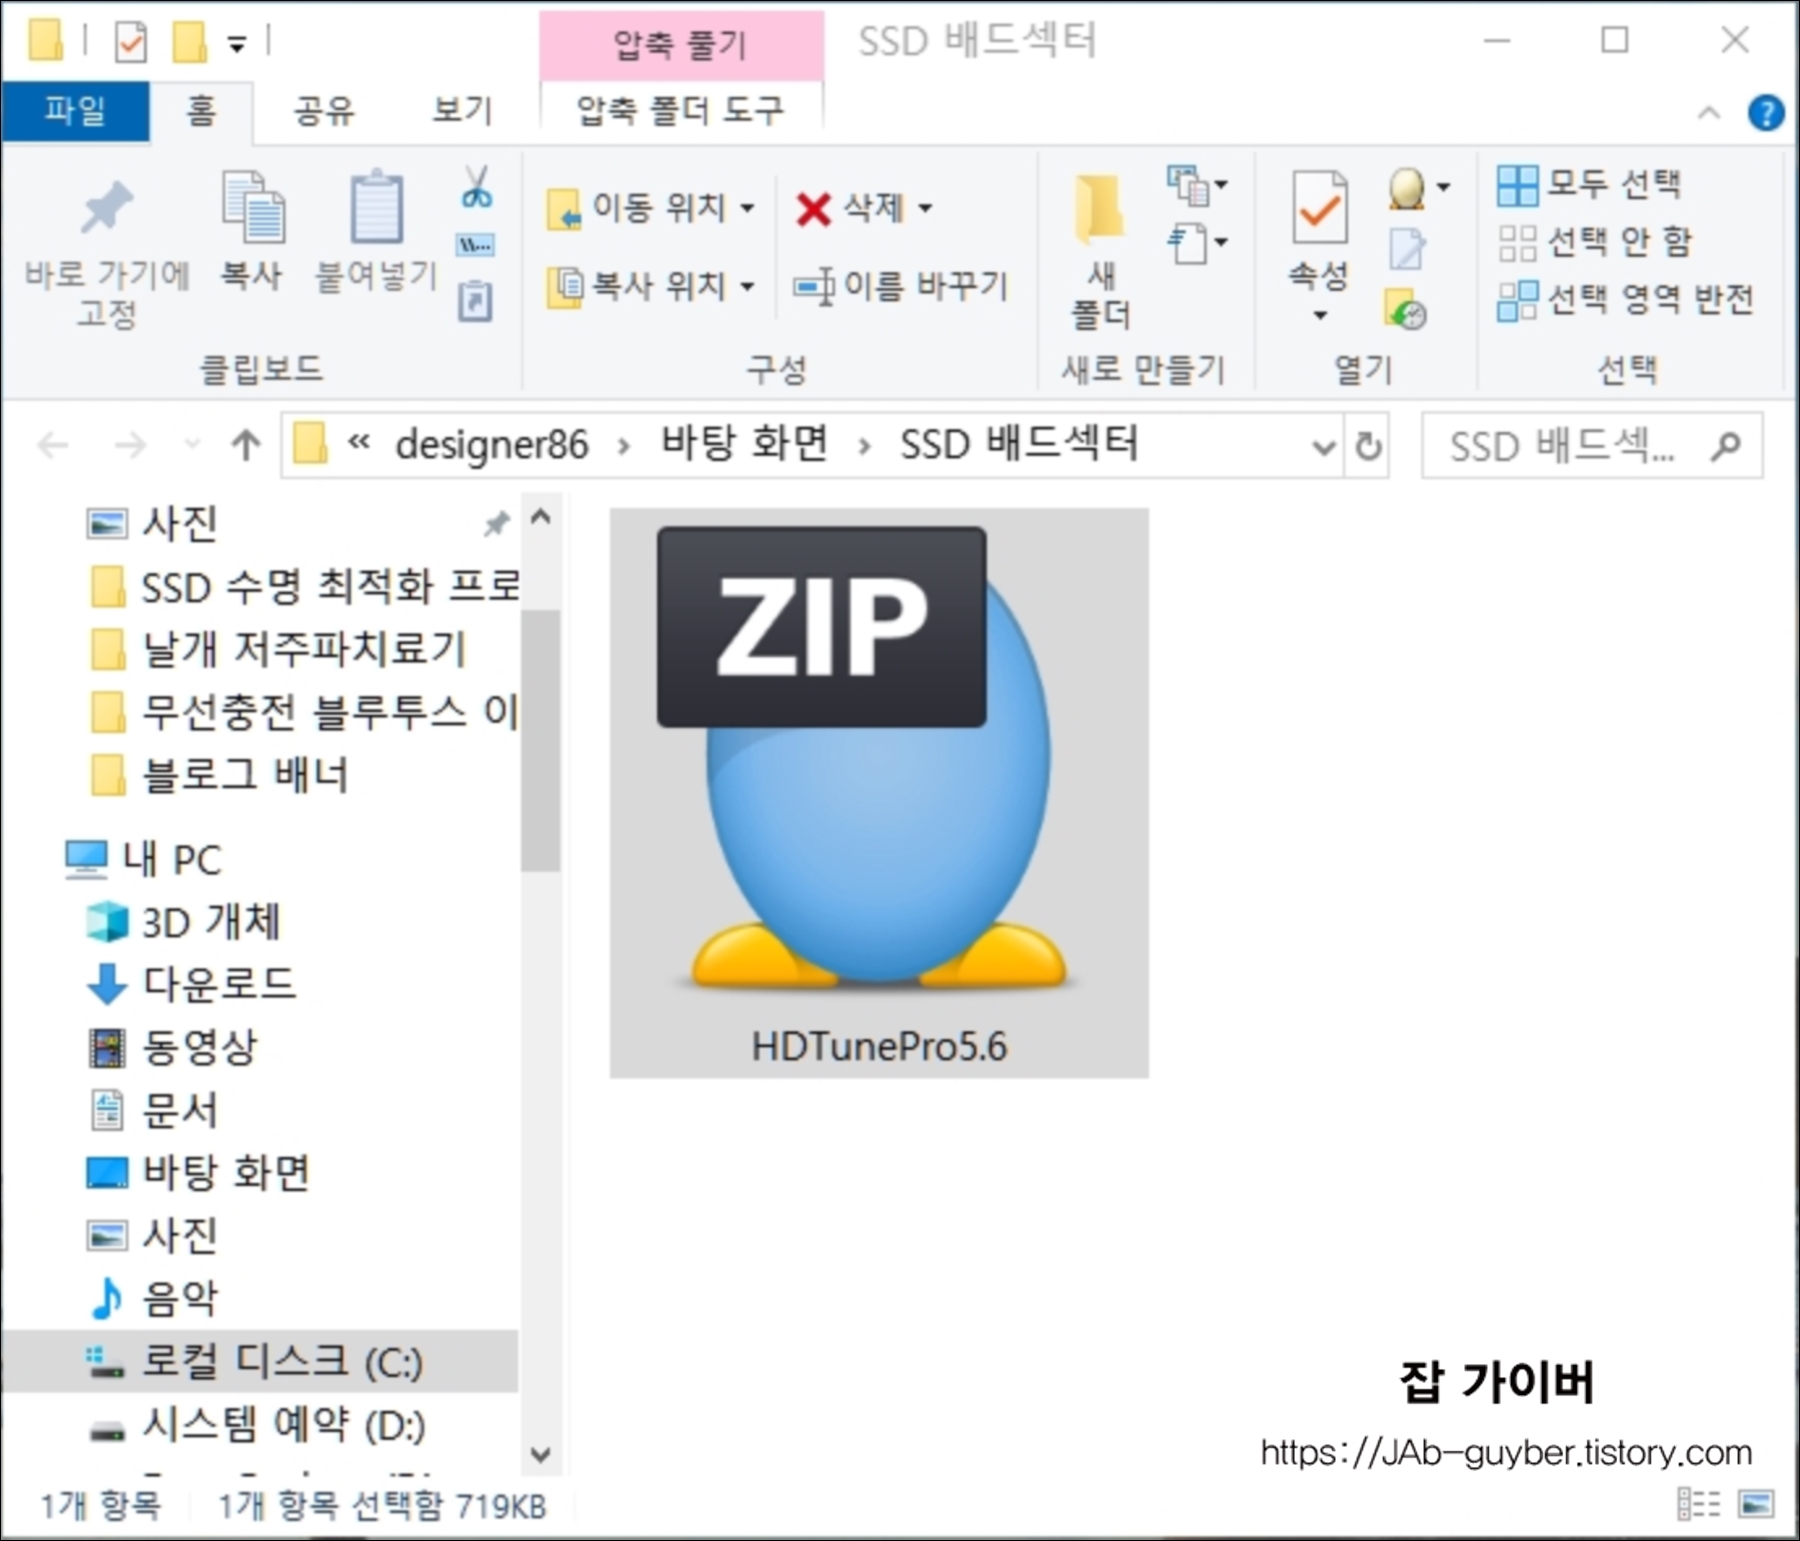Select the HDTunePro5.6 ZIP file
1800x1541 pixels.
point(879,793)
